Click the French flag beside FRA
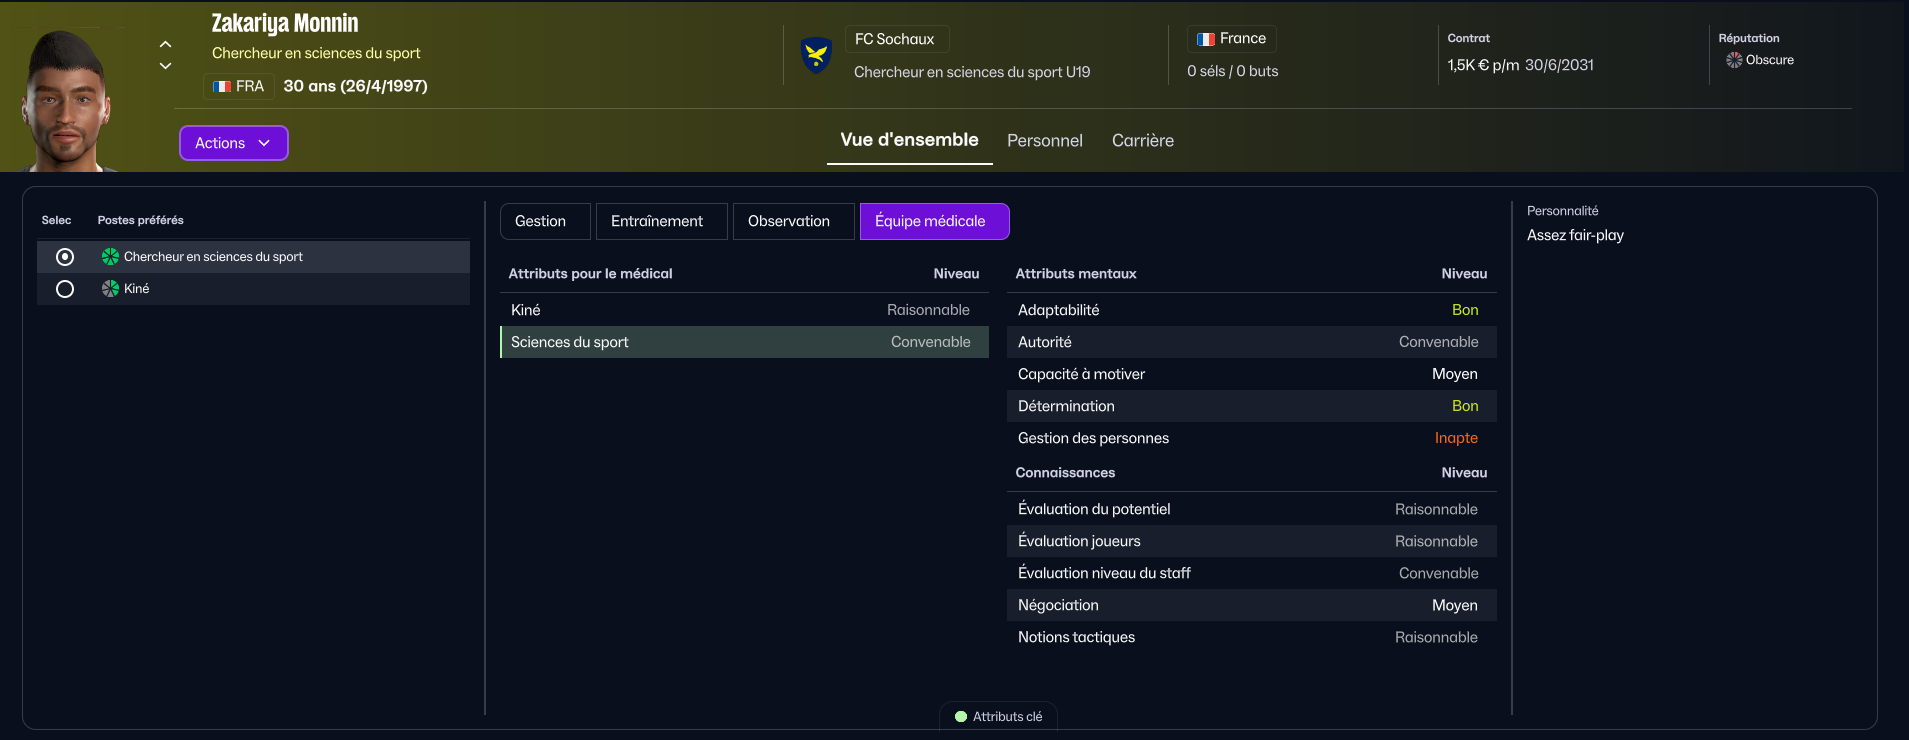Screen dimensions: 1909x740 point(222,87)
